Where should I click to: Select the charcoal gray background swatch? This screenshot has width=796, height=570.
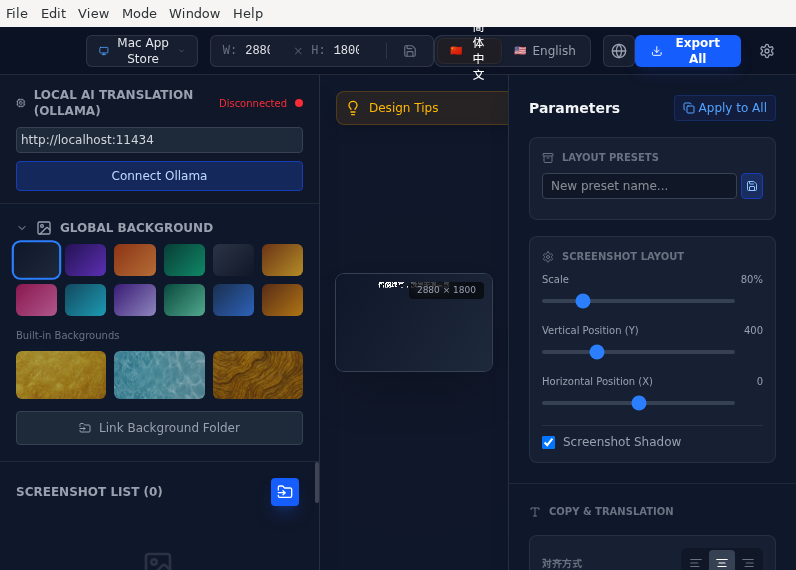(234, 260)
